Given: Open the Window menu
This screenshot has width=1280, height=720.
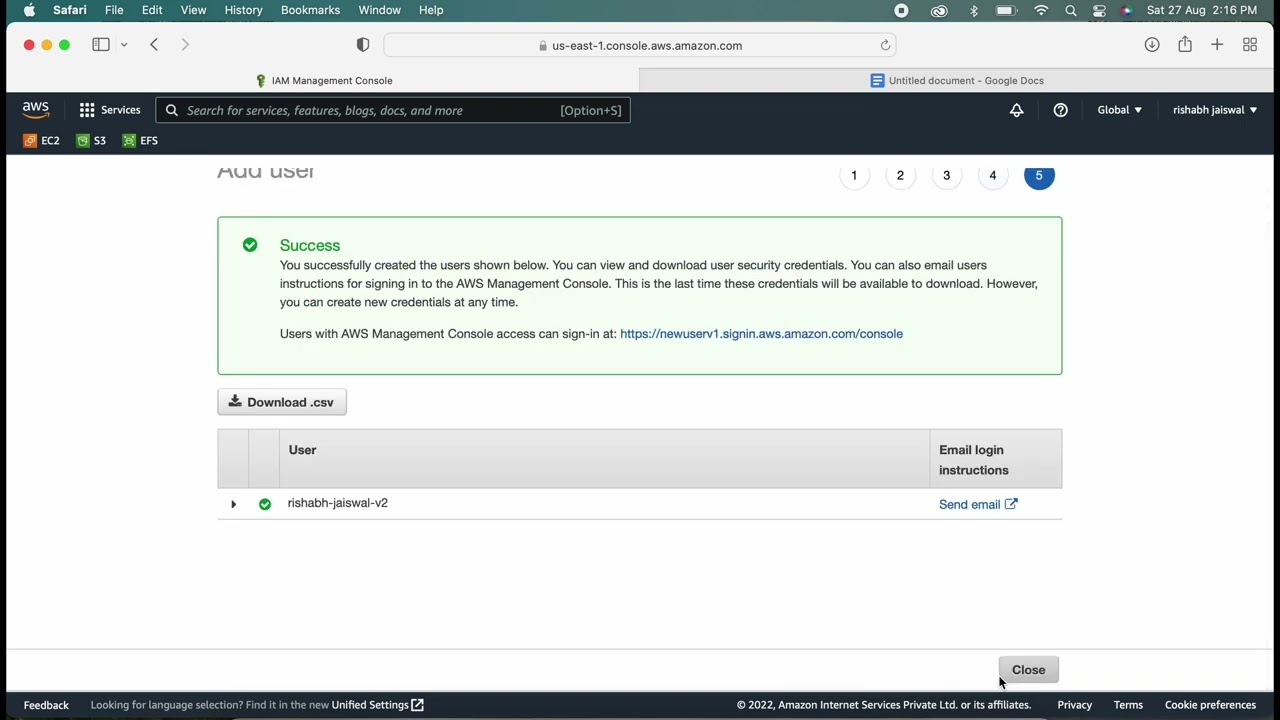Looking at the screenshot, I should click(x=379, y=10).
